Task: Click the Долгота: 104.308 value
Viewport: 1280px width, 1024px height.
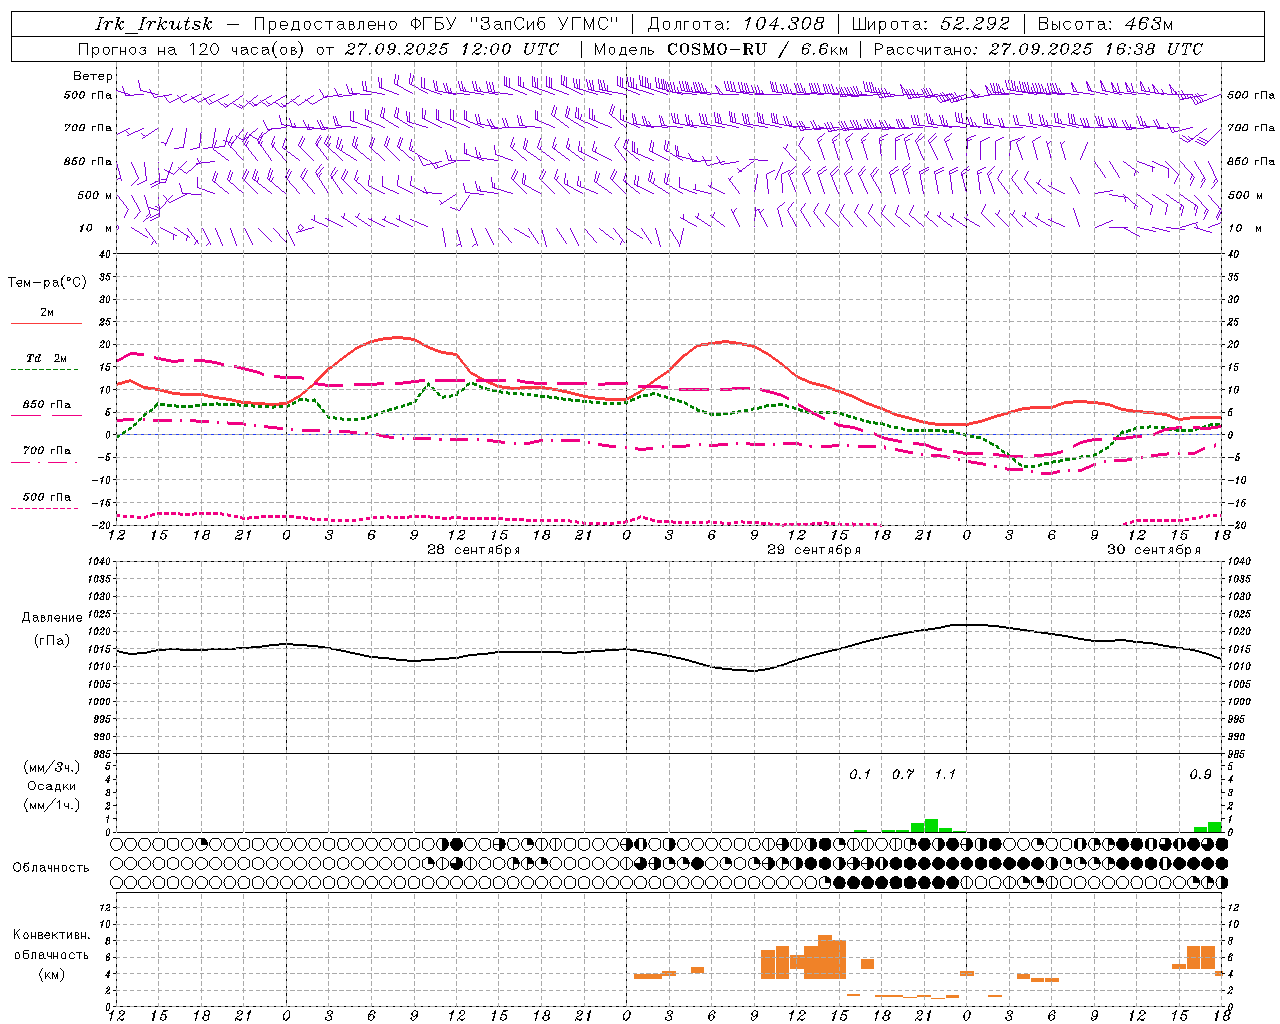Action: [x=736, y=24]
